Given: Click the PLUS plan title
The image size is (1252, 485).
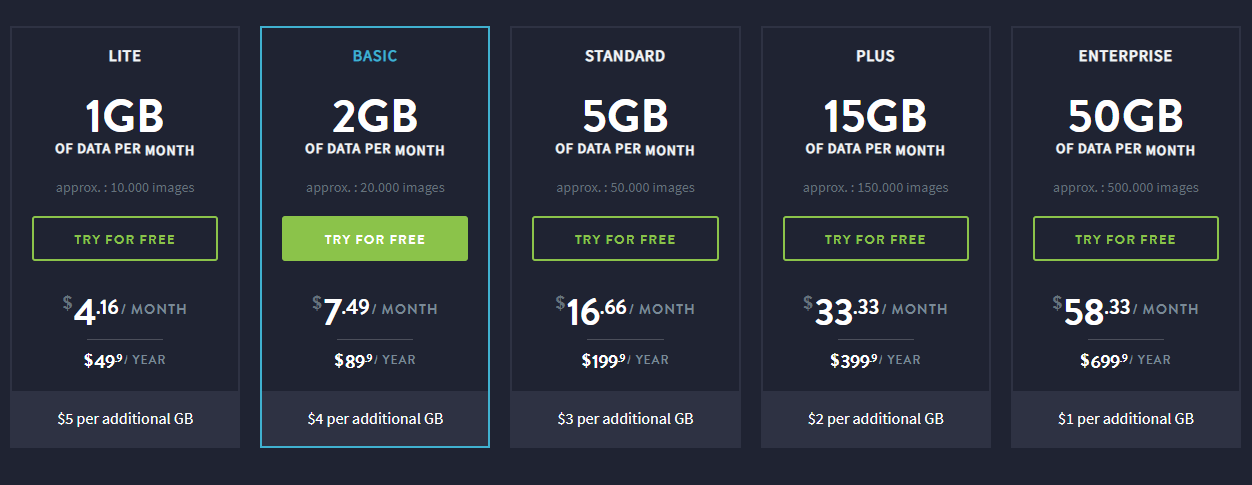Looking at the screenshot, I should point(875,56).
